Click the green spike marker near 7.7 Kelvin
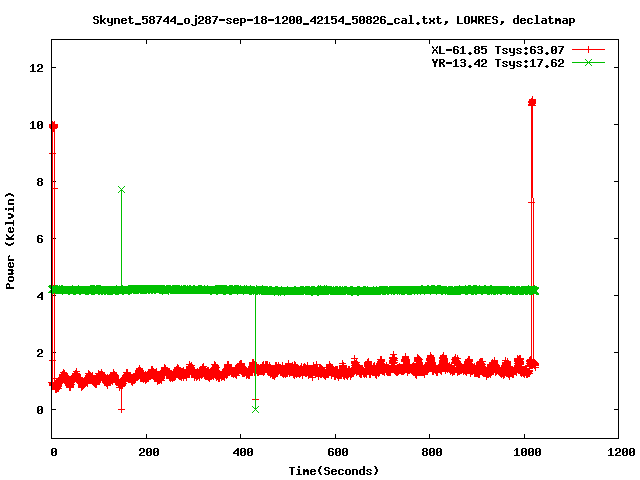The width and height of the screenshot is (640, 480). [x=121, y=190]
